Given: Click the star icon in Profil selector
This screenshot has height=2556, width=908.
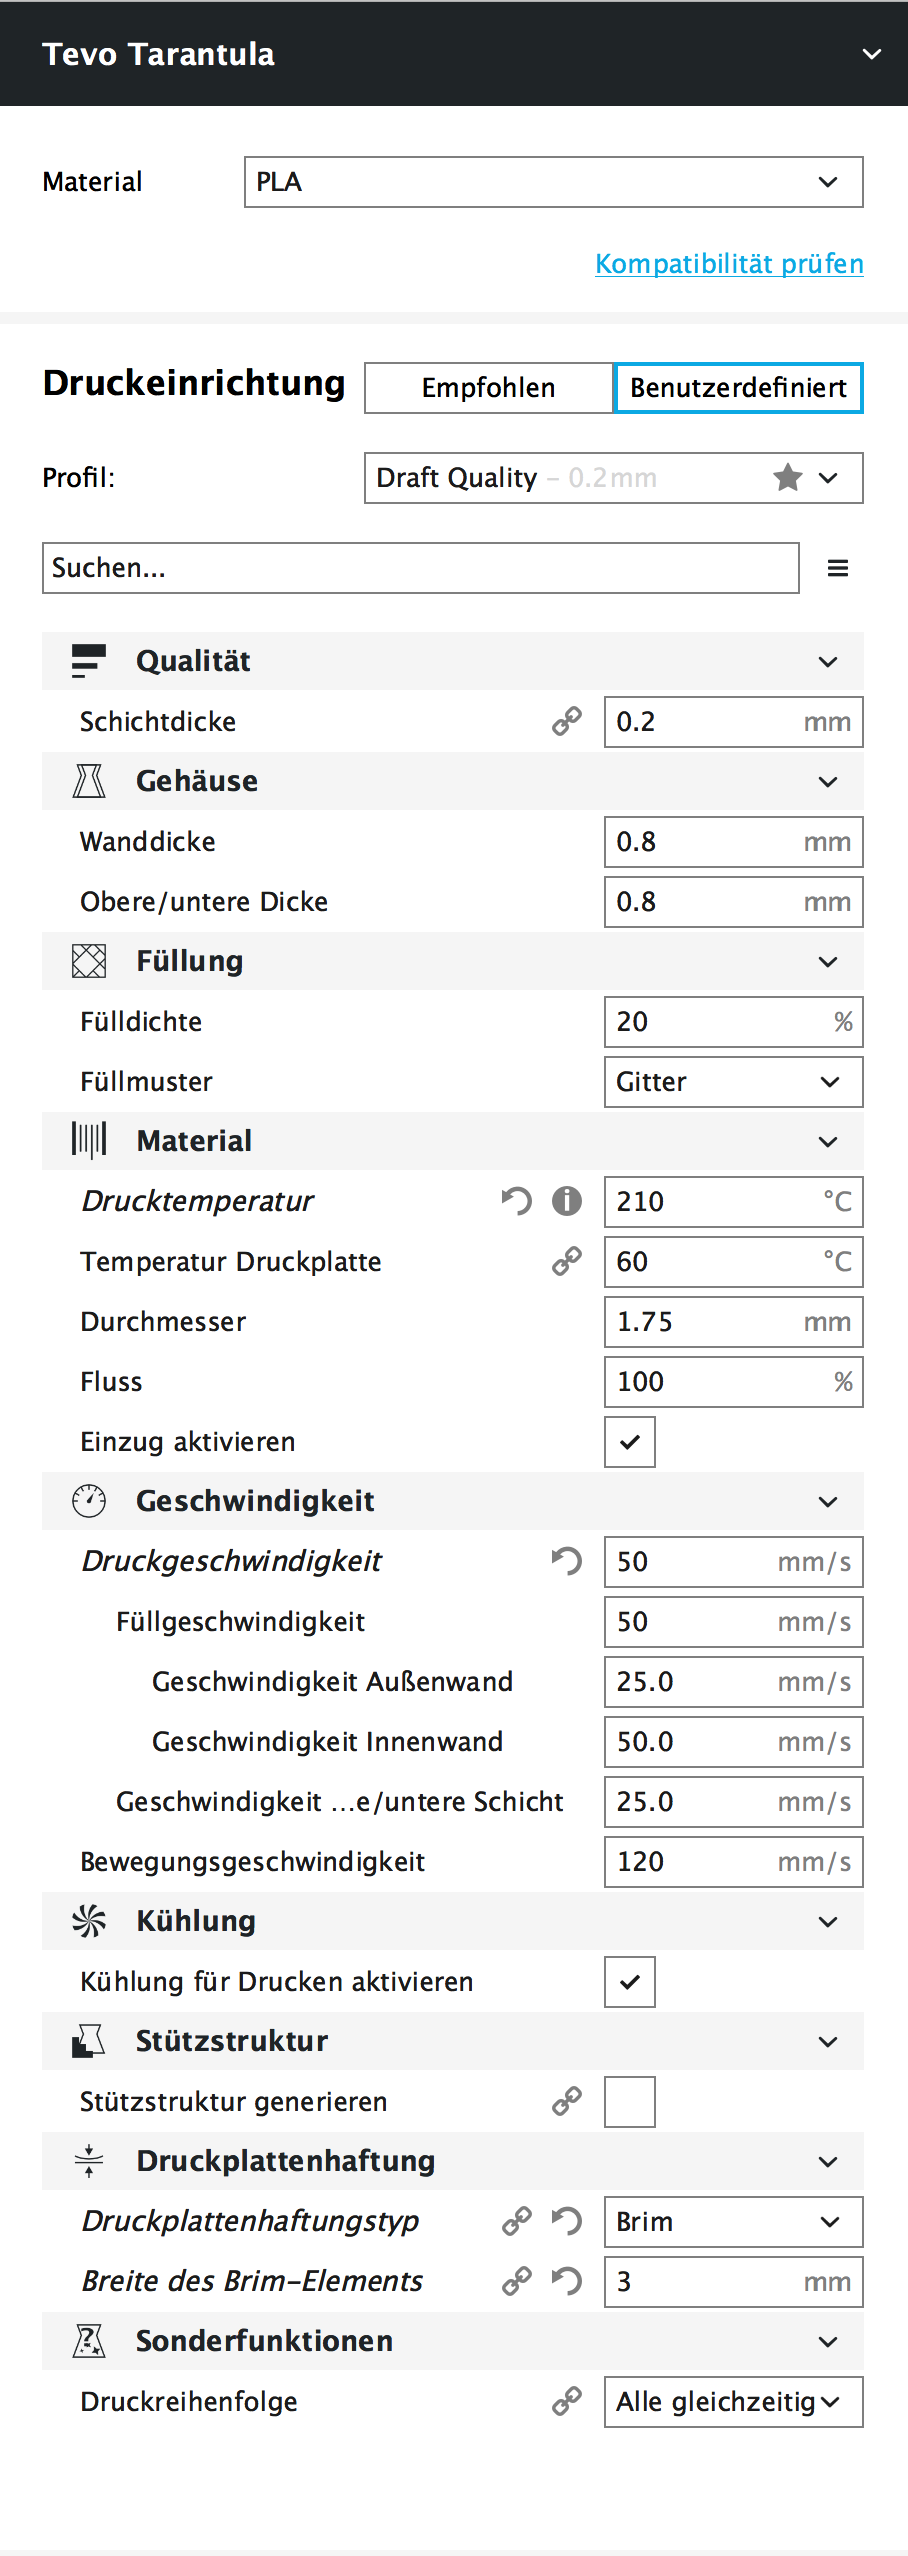Looking at the screenshot, I should click(788, 477).
